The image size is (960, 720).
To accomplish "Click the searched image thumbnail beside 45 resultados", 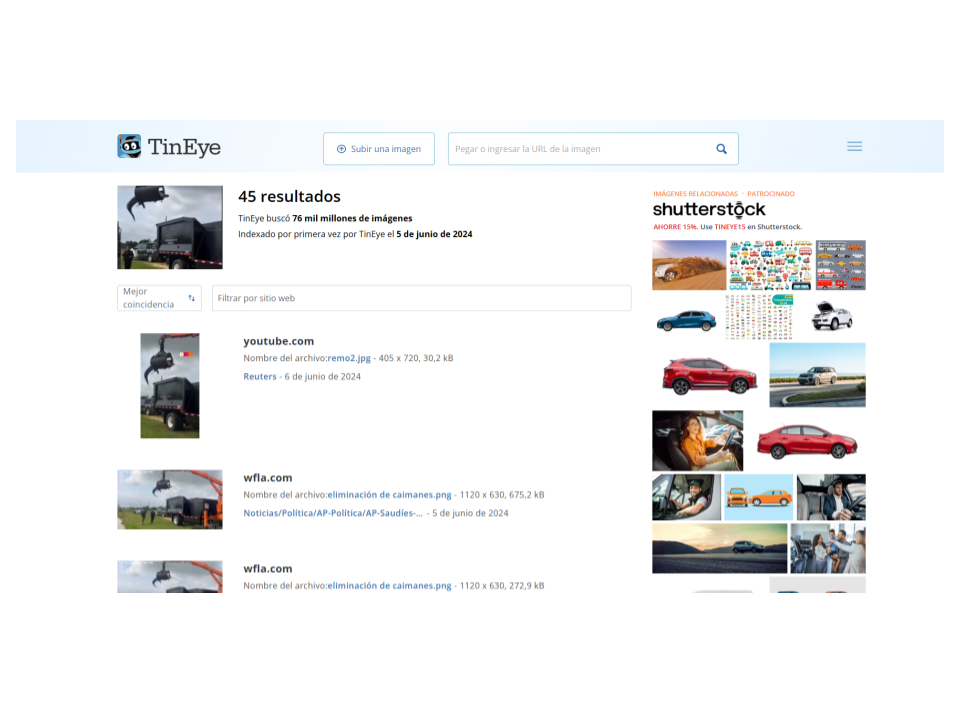I will (170, 227).
